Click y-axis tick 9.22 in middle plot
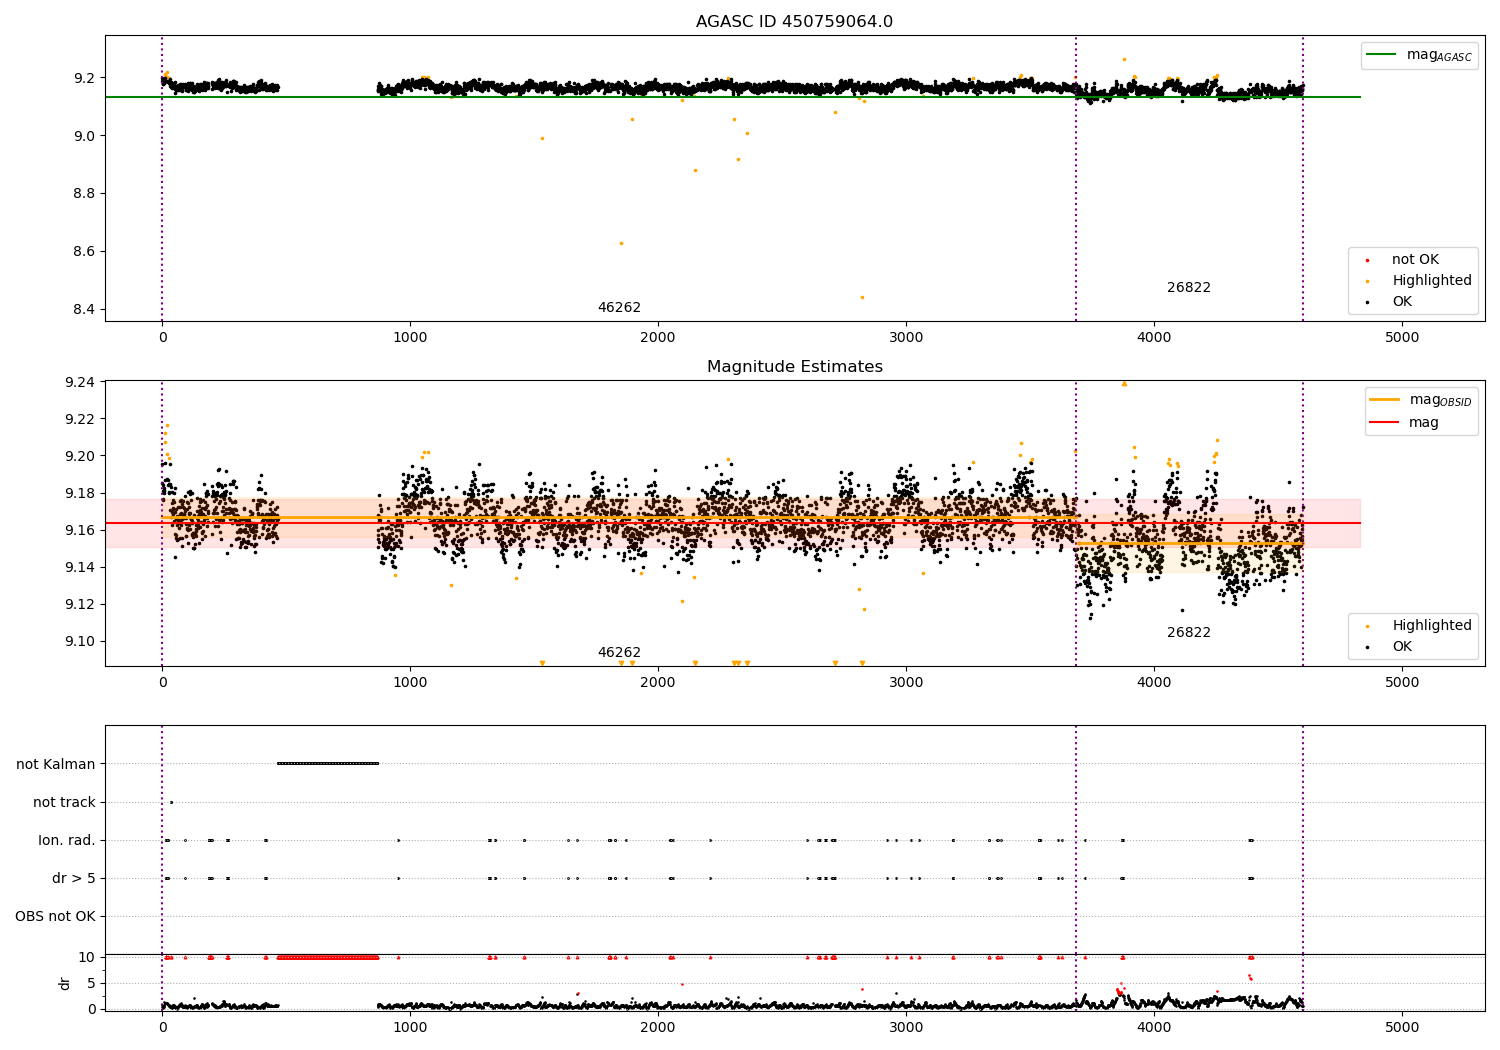The image size is (1500, 1050). (x=80, y=419)
